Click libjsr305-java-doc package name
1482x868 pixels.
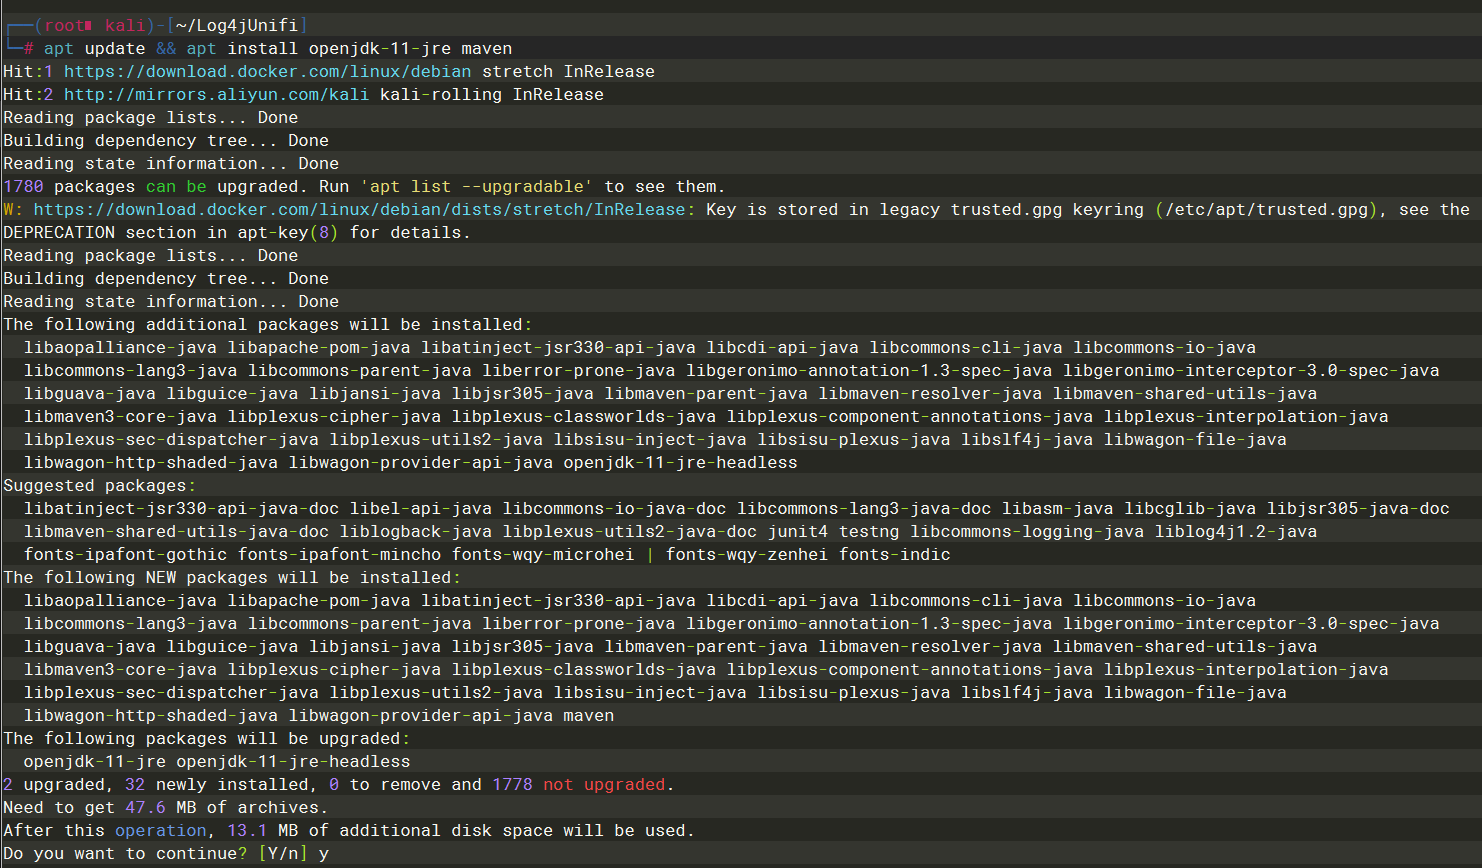[1358, 508]
